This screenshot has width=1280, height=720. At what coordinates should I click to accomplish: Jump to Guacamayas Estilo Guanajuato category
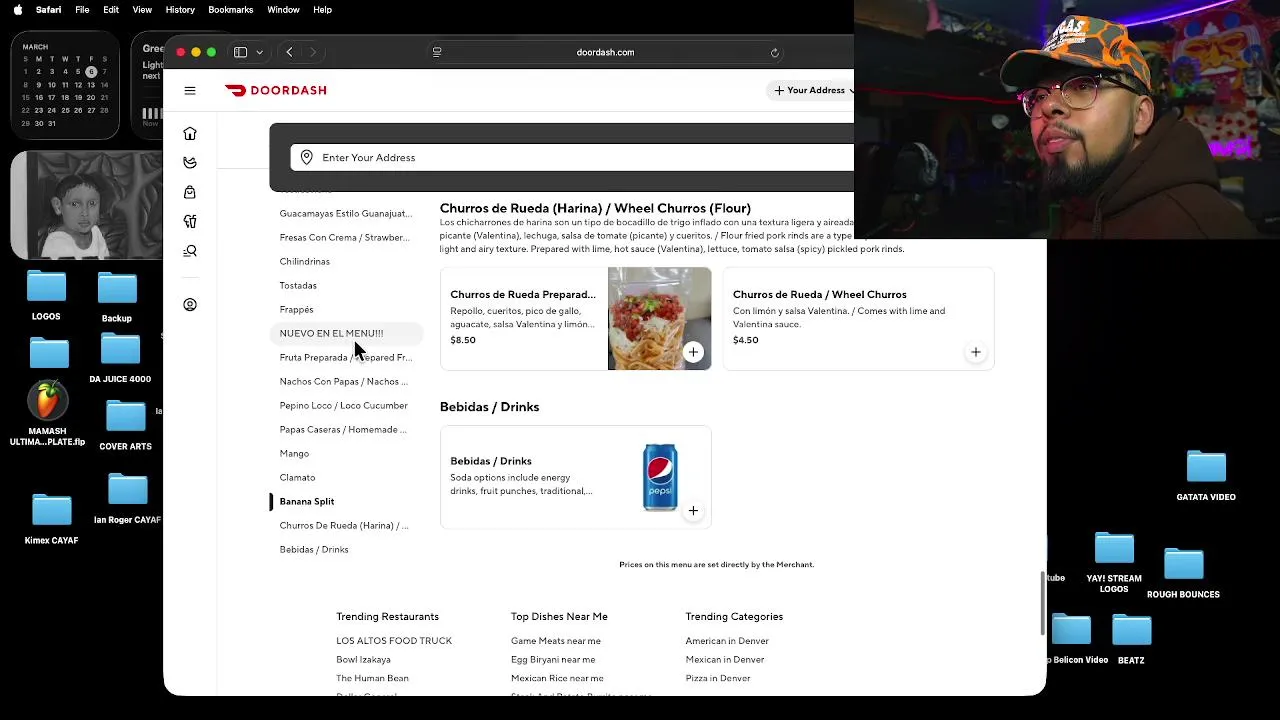[346, 214]
